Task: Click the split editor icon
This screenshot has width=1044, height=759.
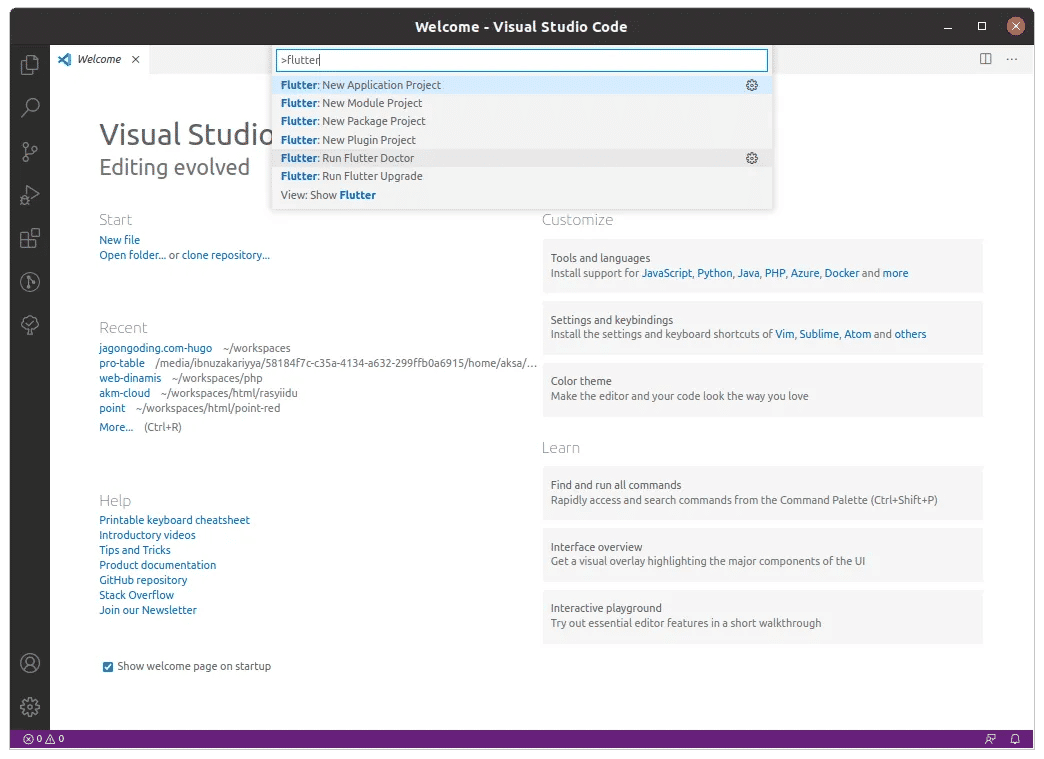Action: (985, 59)
